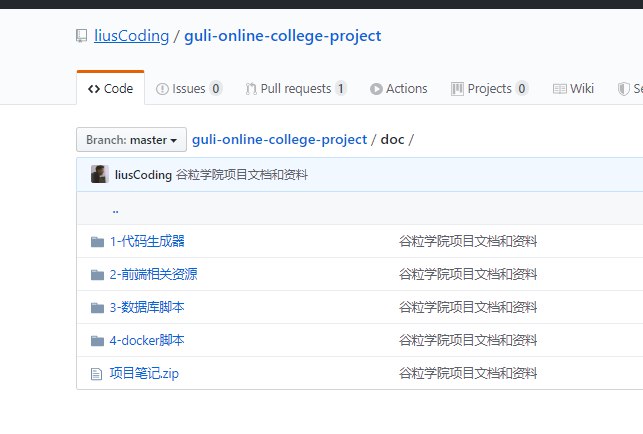Click folder icon next to 1-代码生成器
The height and width of the screenshot is (434, 643).
coord(97,242)
